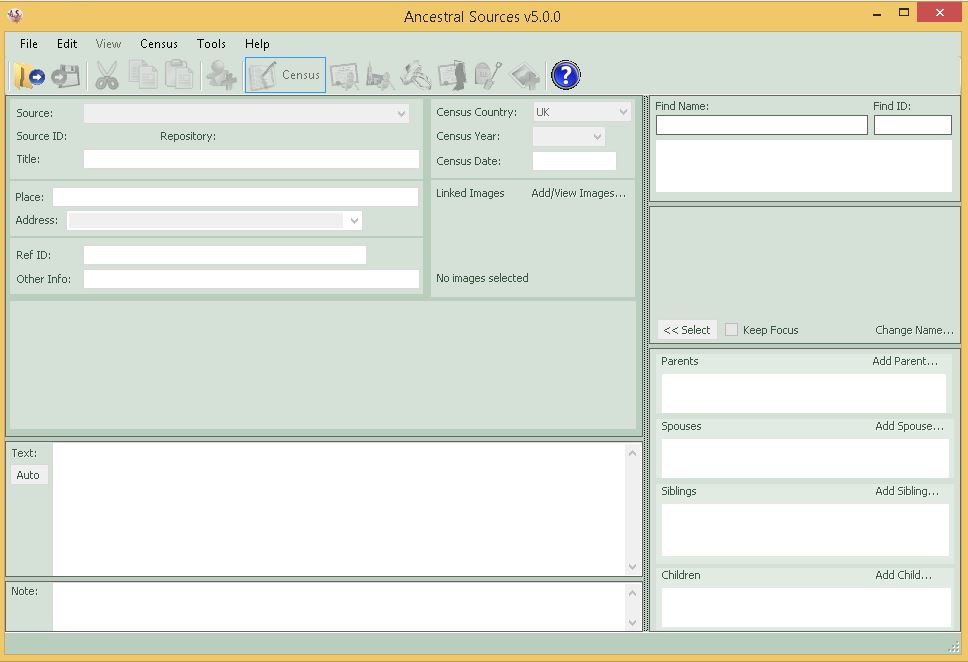Click the Spouses list box
This screenshot has height=662, width=968.
[x=805, y=458]
